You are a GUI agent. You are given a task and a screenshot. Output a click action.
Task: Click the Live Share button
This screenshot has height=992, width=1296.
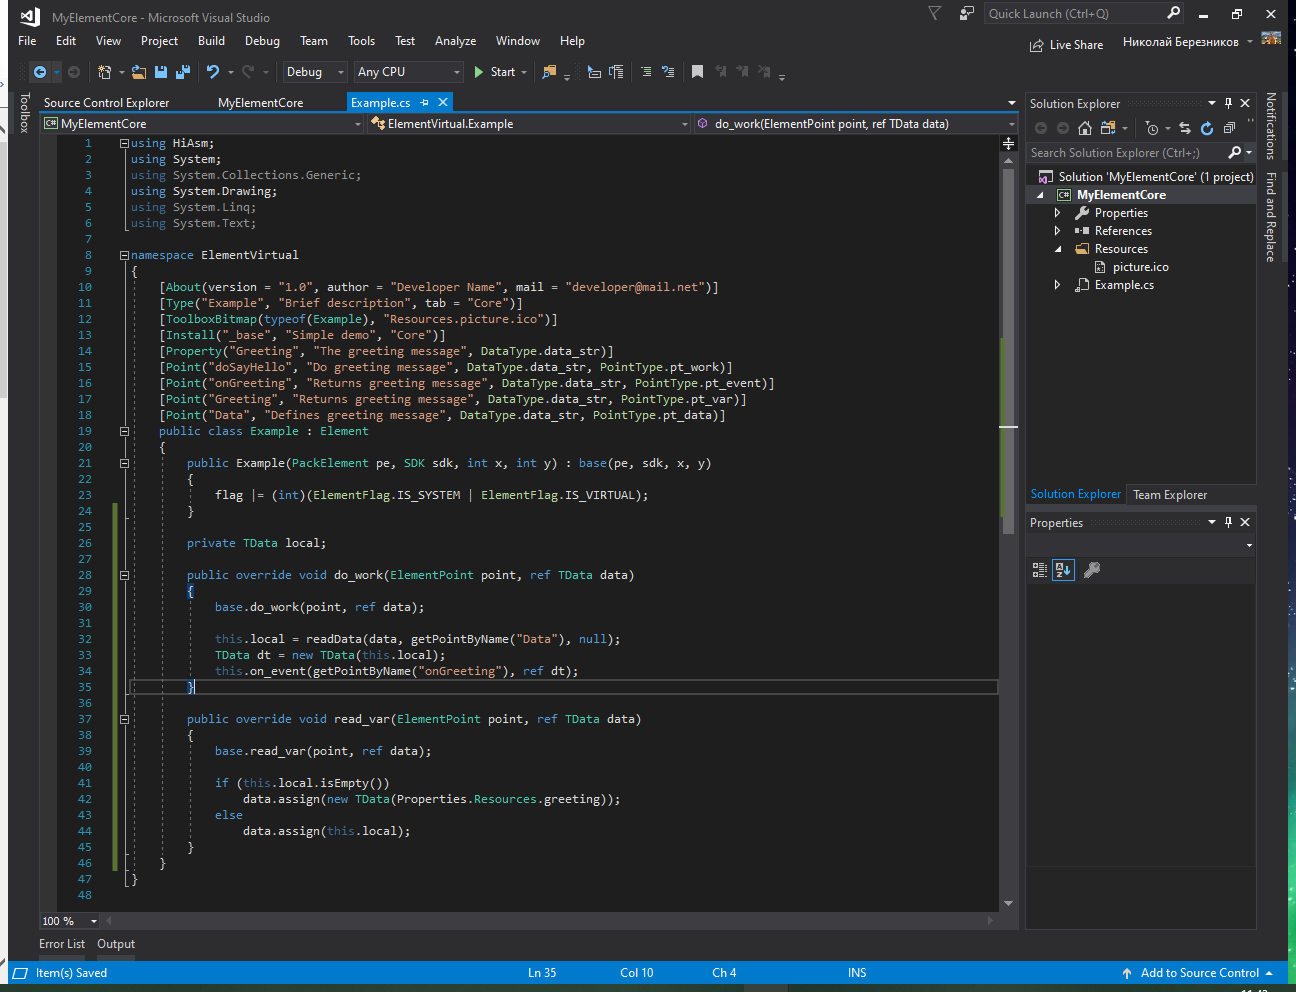click(1066, 45)
